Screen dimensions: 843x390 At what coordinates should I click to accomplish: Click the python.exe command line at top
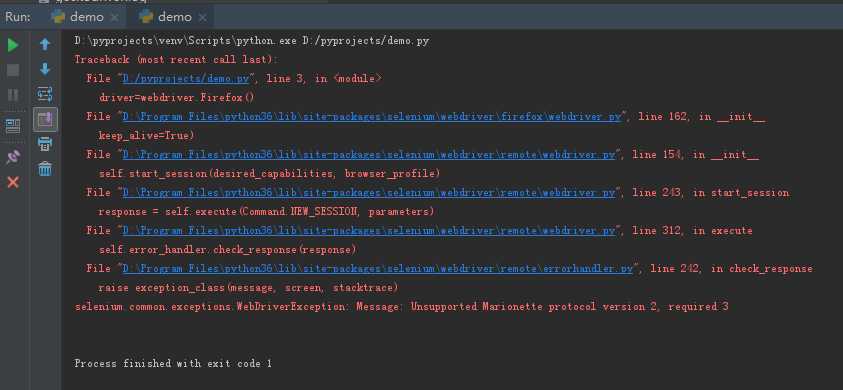pyautogui.click(x=252, y=41)
